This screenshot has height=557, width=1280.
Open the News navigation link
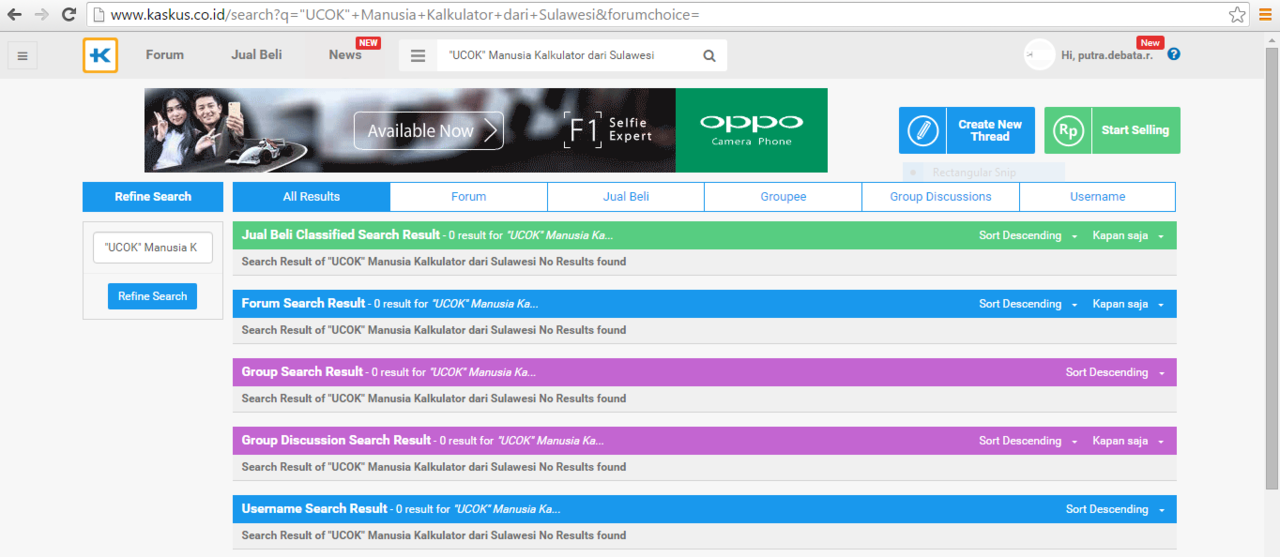point(345,55)
